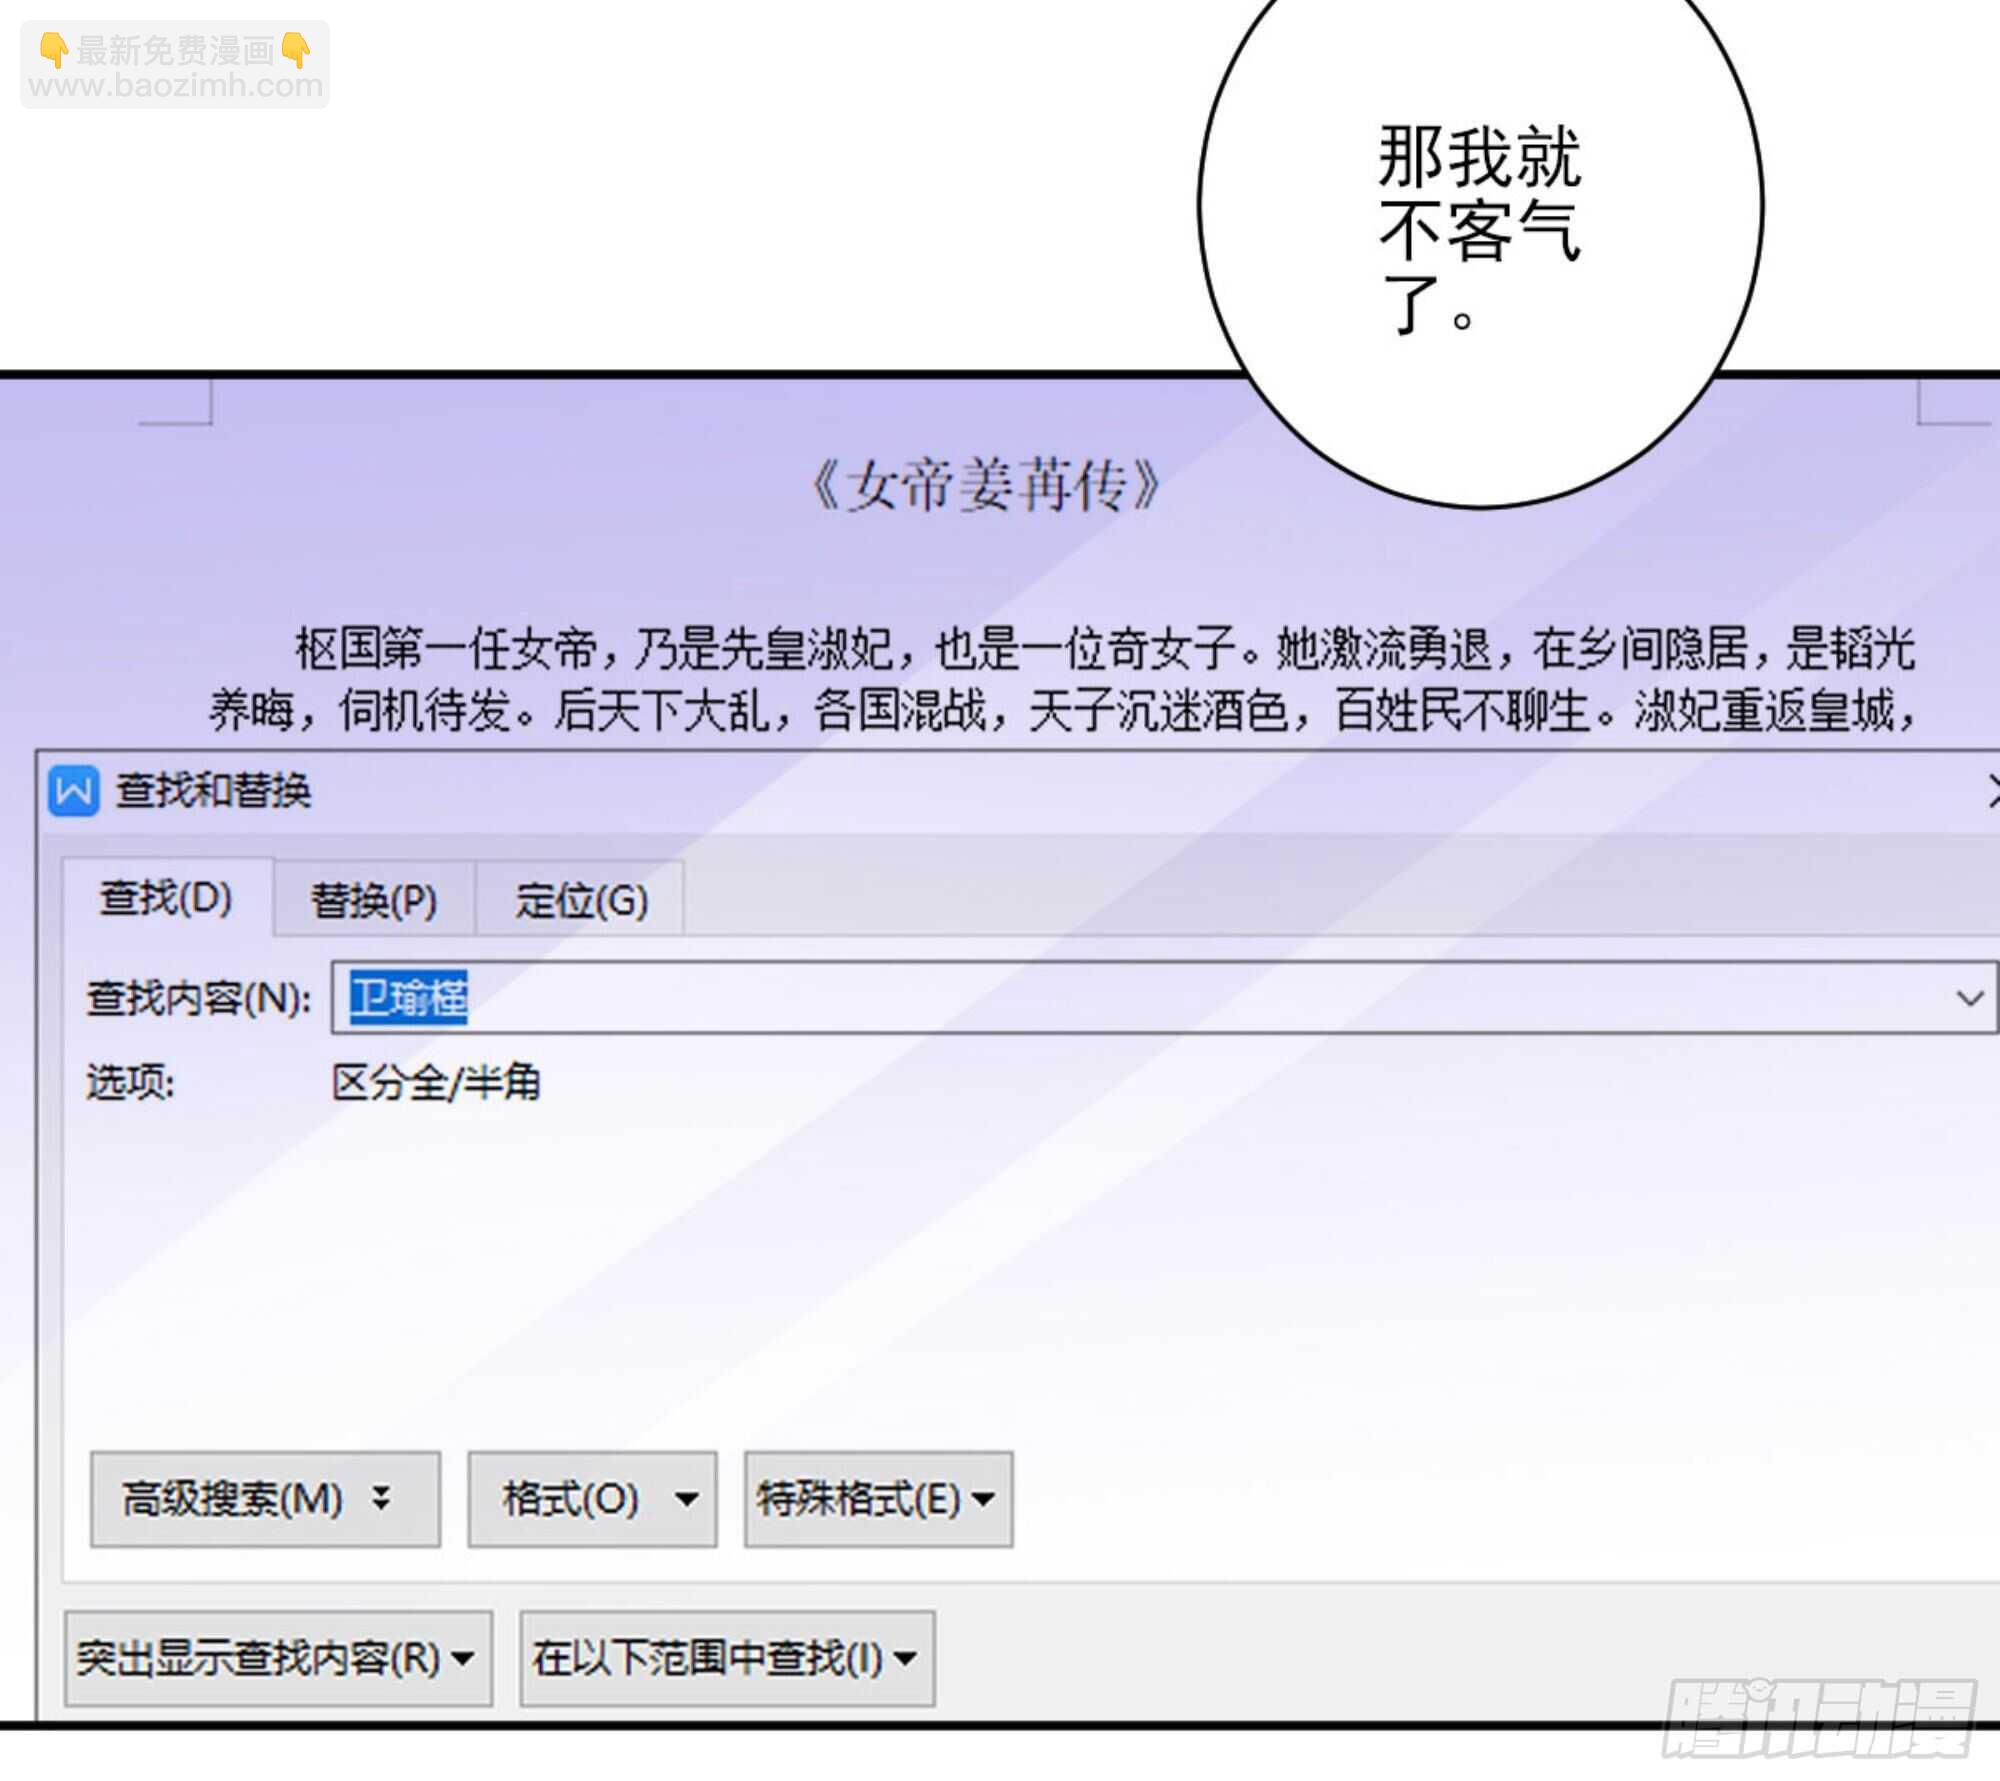
Task: Open 在以下范围中查找(I) dropdown
Action: [726, 1657]
